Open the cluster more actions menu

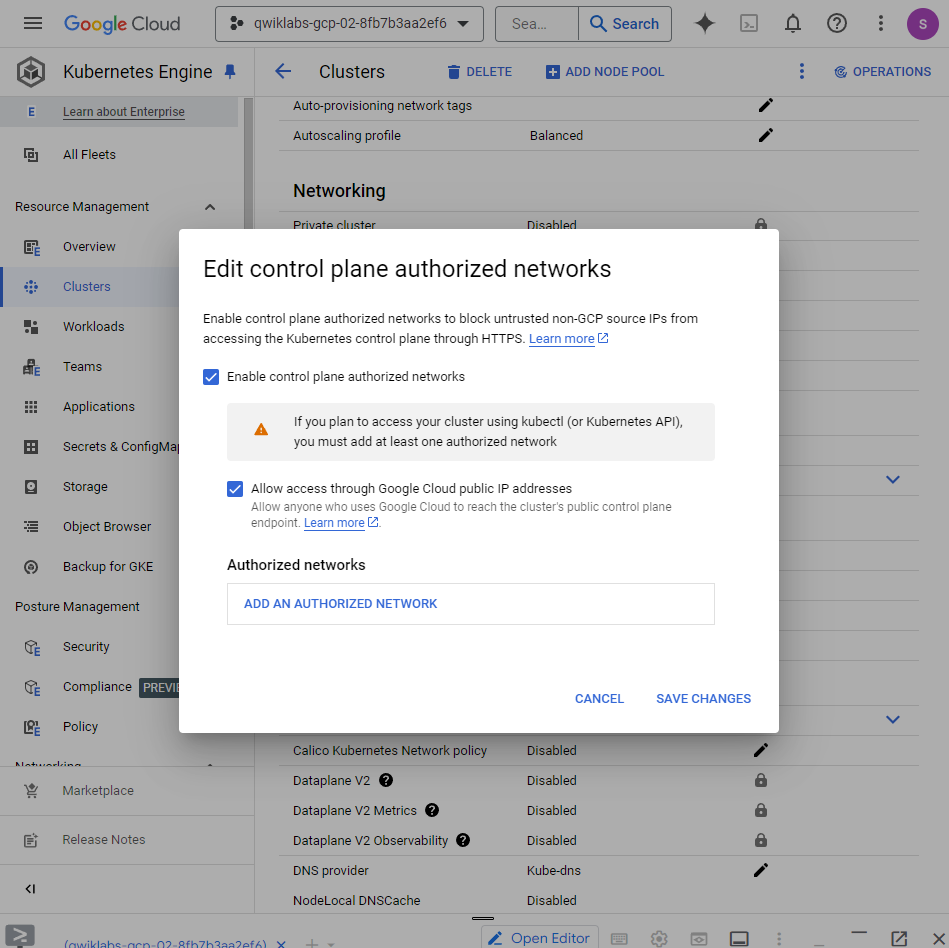[802, 71]
